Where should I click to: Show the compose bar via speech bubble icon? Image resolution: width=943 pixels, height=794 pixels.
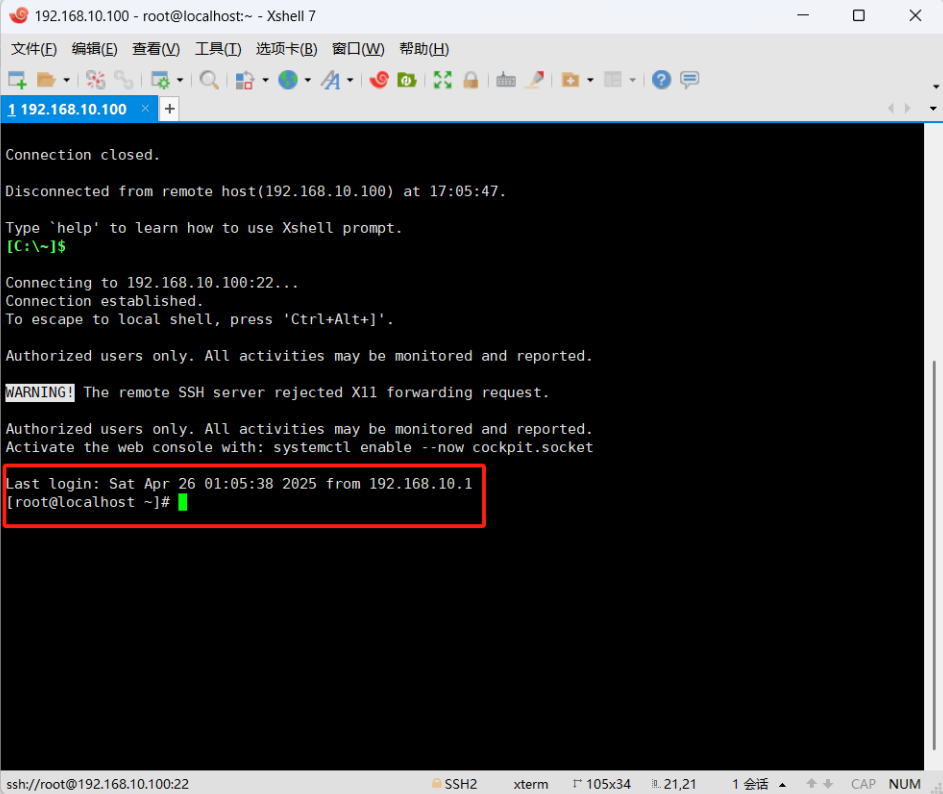(690, 79)
